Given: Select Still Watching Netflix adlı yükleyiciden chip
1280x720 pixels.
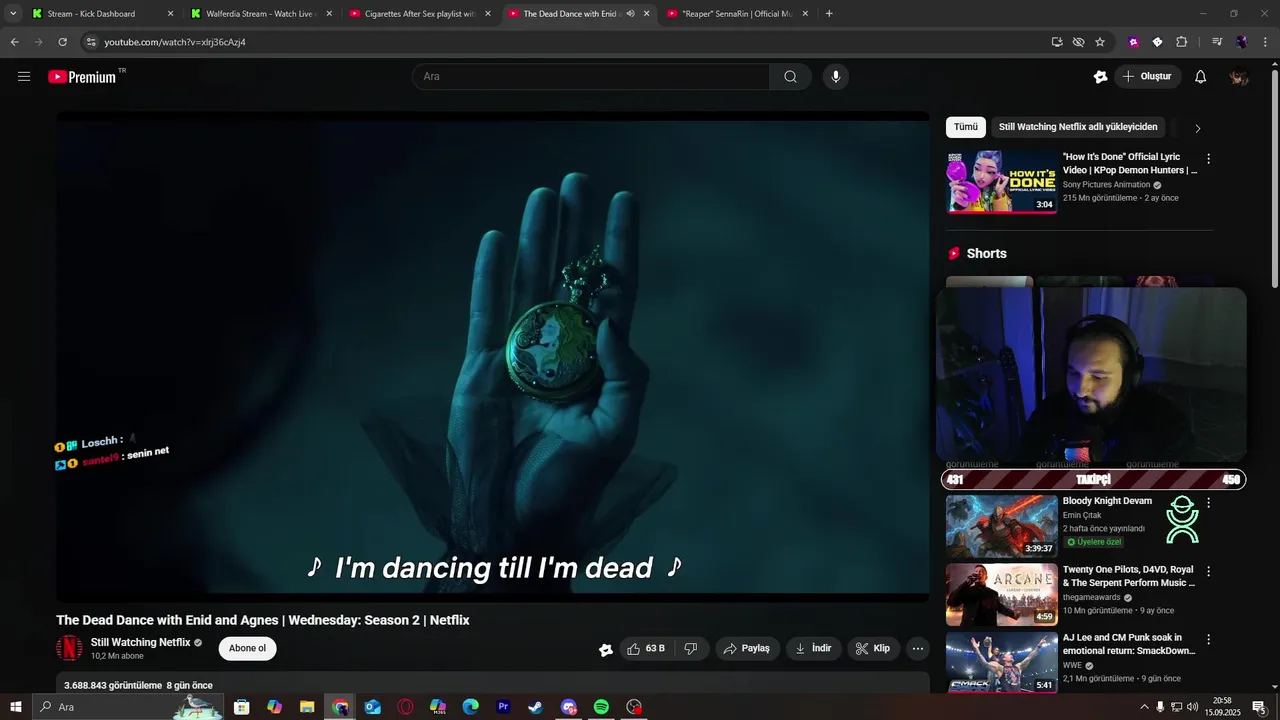Looking at the screenshot, I should click(x=1078, y=127).
